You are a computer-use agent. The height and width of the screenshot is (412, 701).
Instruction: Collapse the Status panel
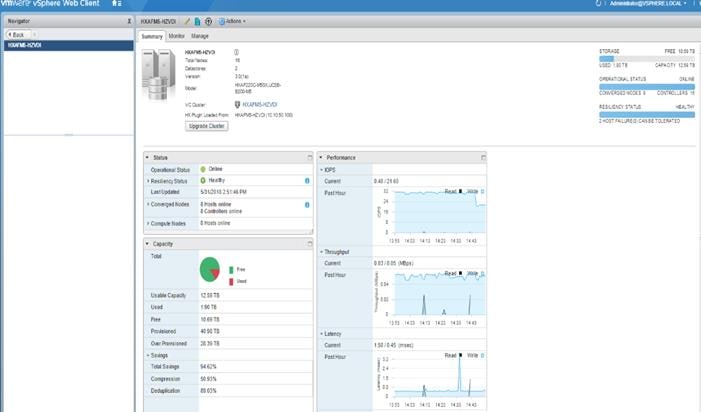(148, 158)
